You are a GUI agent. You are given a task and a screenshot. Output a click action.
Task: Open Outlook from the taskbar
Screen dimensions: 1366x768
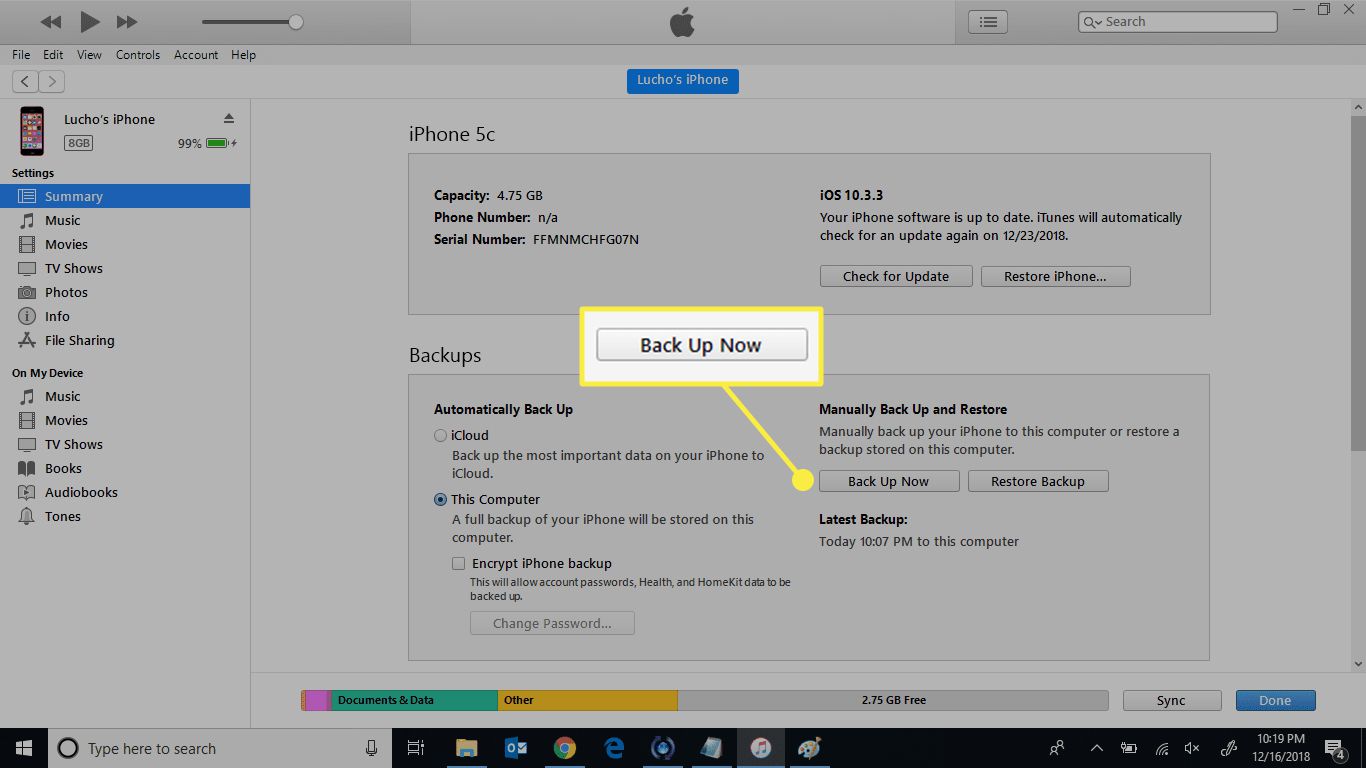(x=516, y=748)
